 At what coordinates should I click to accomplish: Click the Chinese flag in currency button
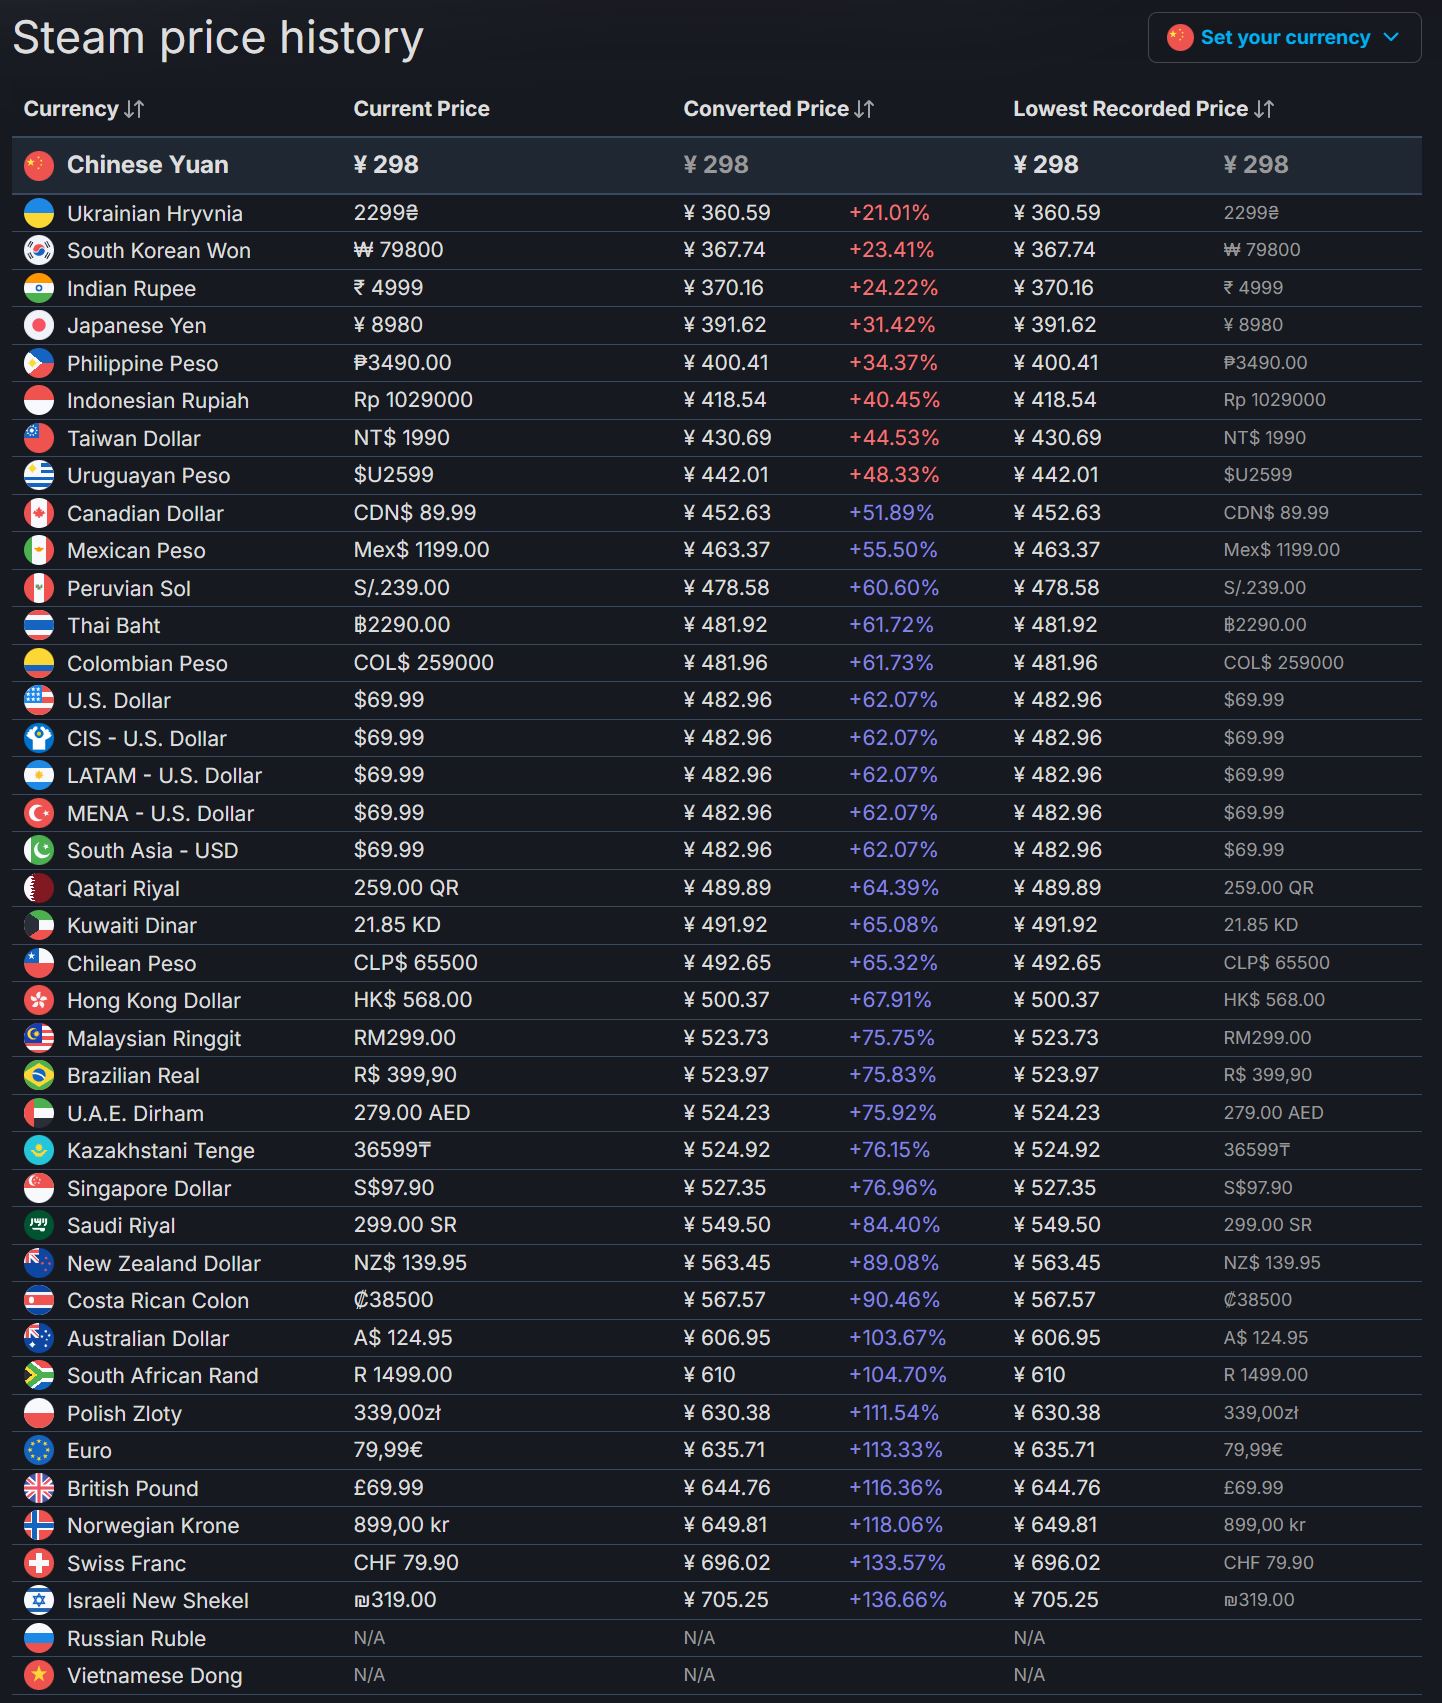click(x=1180, y=38)
